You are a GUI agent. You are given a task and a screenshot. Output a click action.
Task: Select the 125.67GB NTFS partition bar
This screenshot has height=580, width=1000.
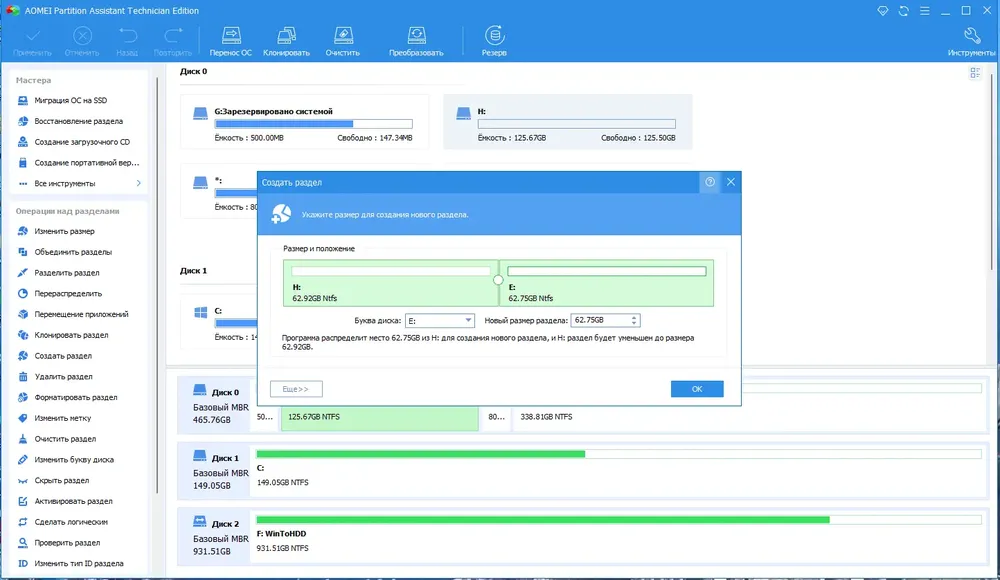pyautogui.click(x=379, y=418)
